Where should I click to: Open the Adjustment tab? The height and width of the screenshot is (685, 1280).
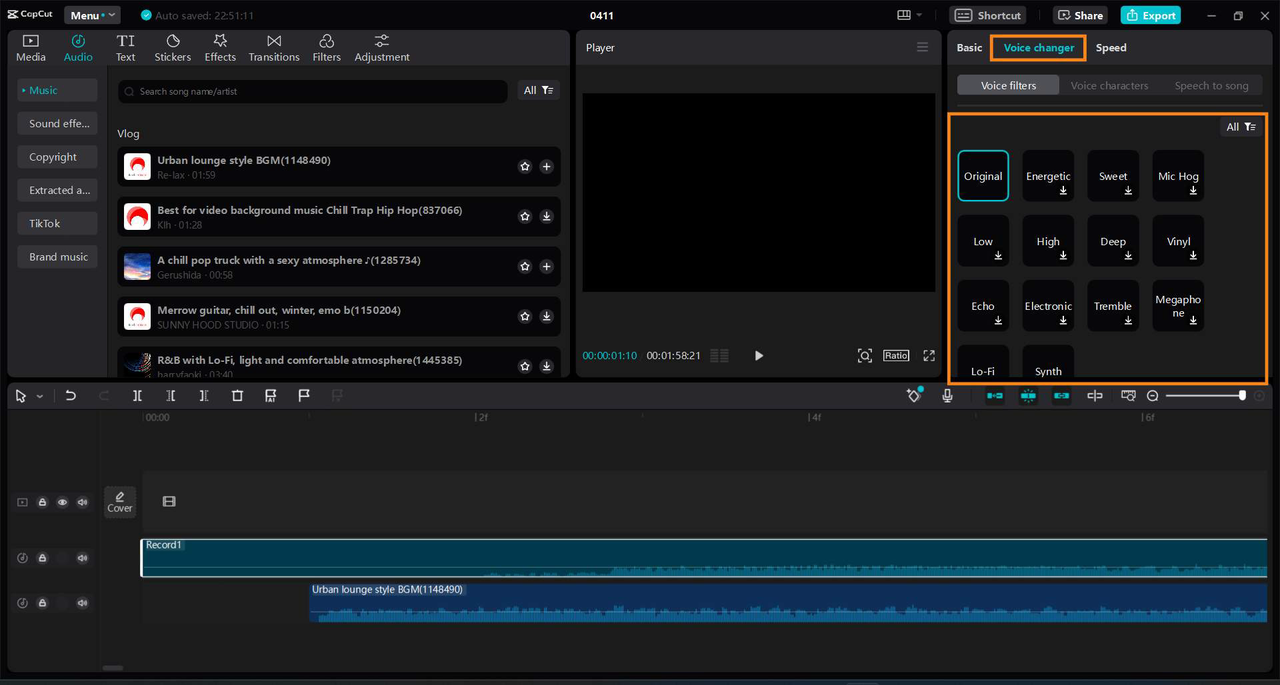coord(382,48)
